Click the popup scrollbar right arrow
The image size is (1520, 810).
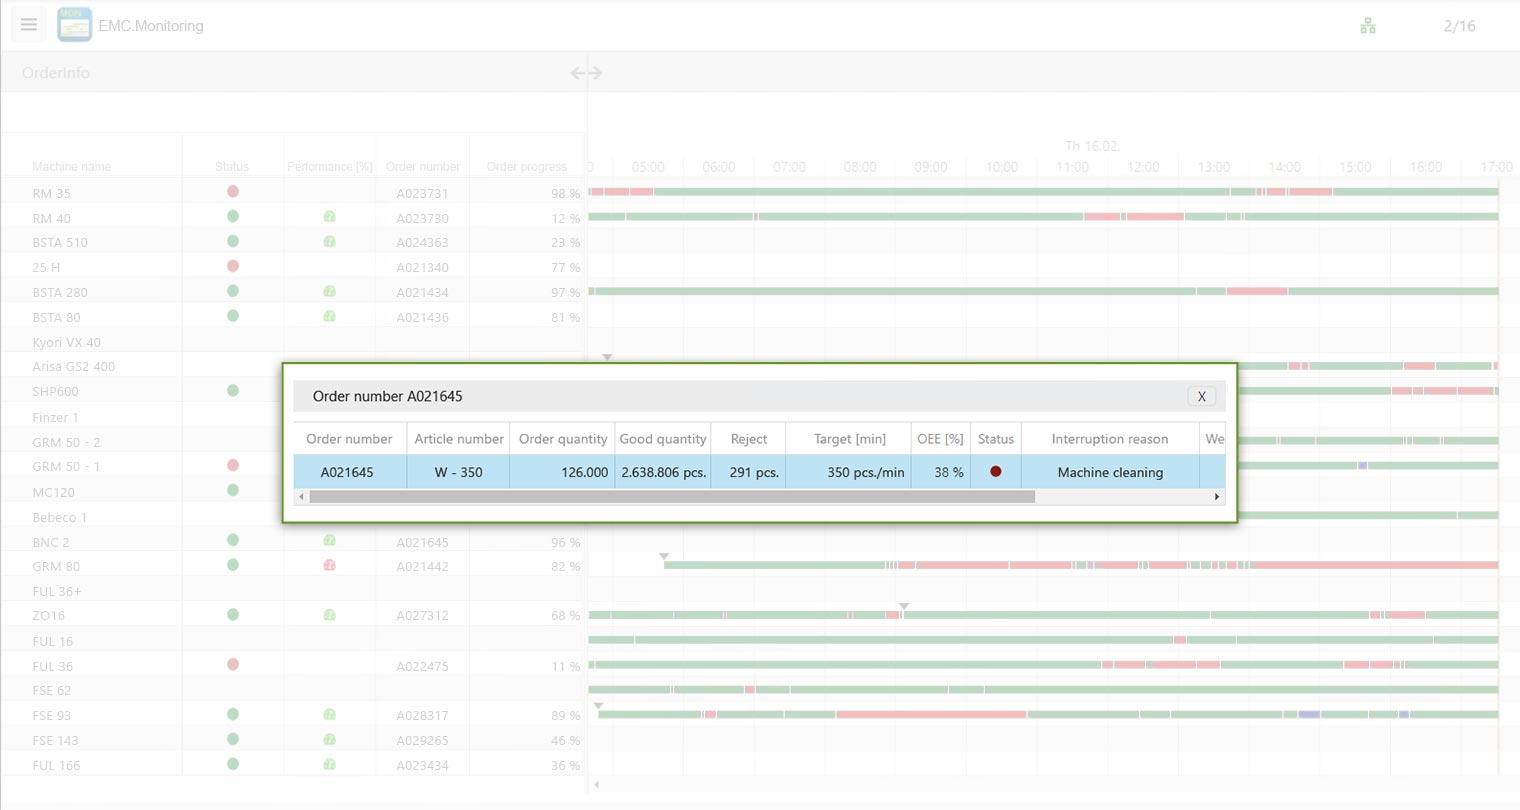(1216, 497)
